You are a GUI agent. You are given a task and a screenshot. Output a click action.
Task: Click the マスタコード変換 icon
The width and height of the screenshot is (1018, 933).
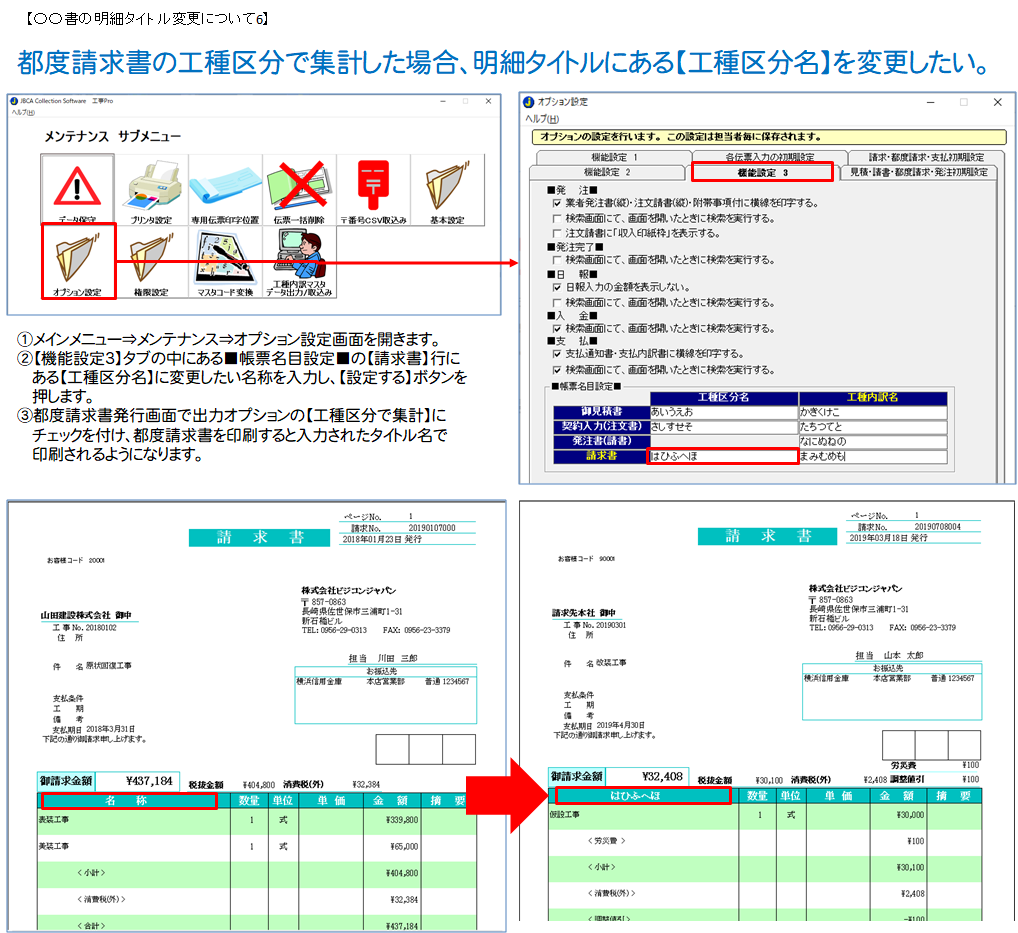point(225,261)
